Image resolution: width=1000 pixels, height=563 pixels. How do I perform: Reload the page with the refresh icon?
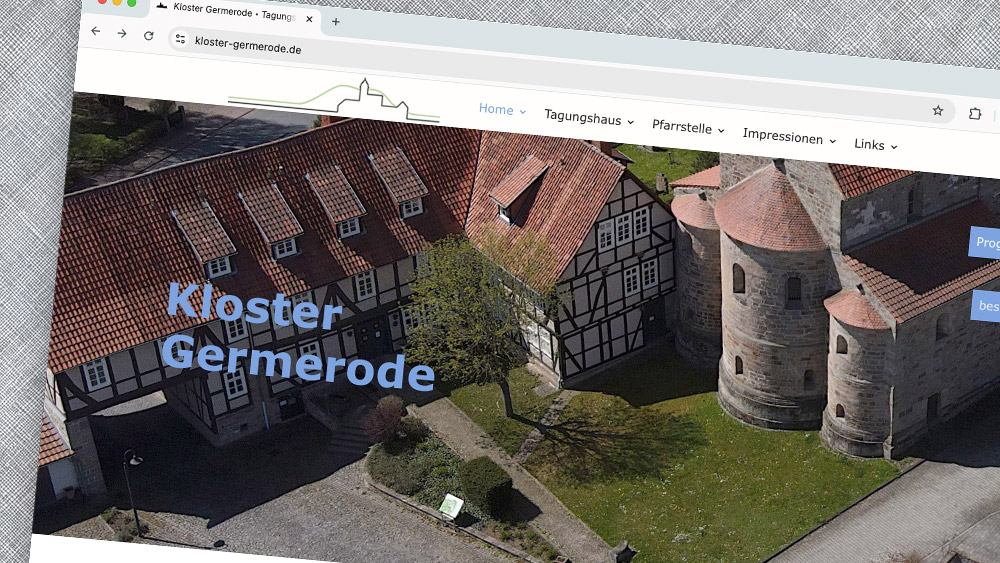coord(149,36)
